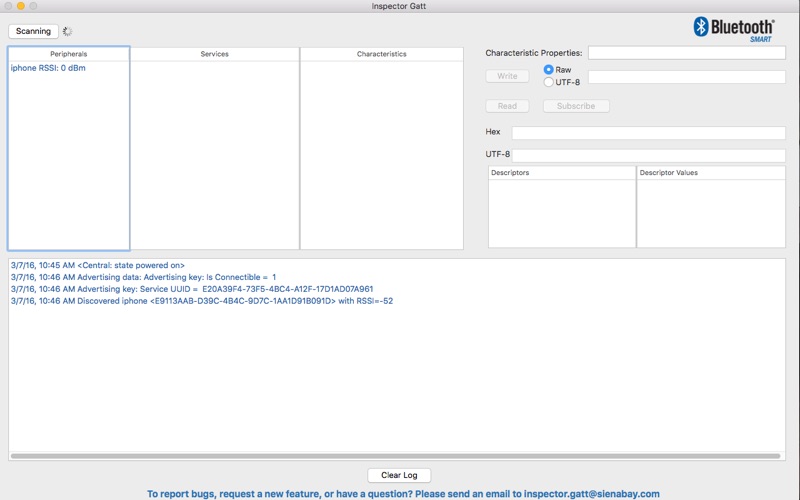800x500 pixels.
Task: Click the log horizontal scrollbar
Action: coord(395,456)
